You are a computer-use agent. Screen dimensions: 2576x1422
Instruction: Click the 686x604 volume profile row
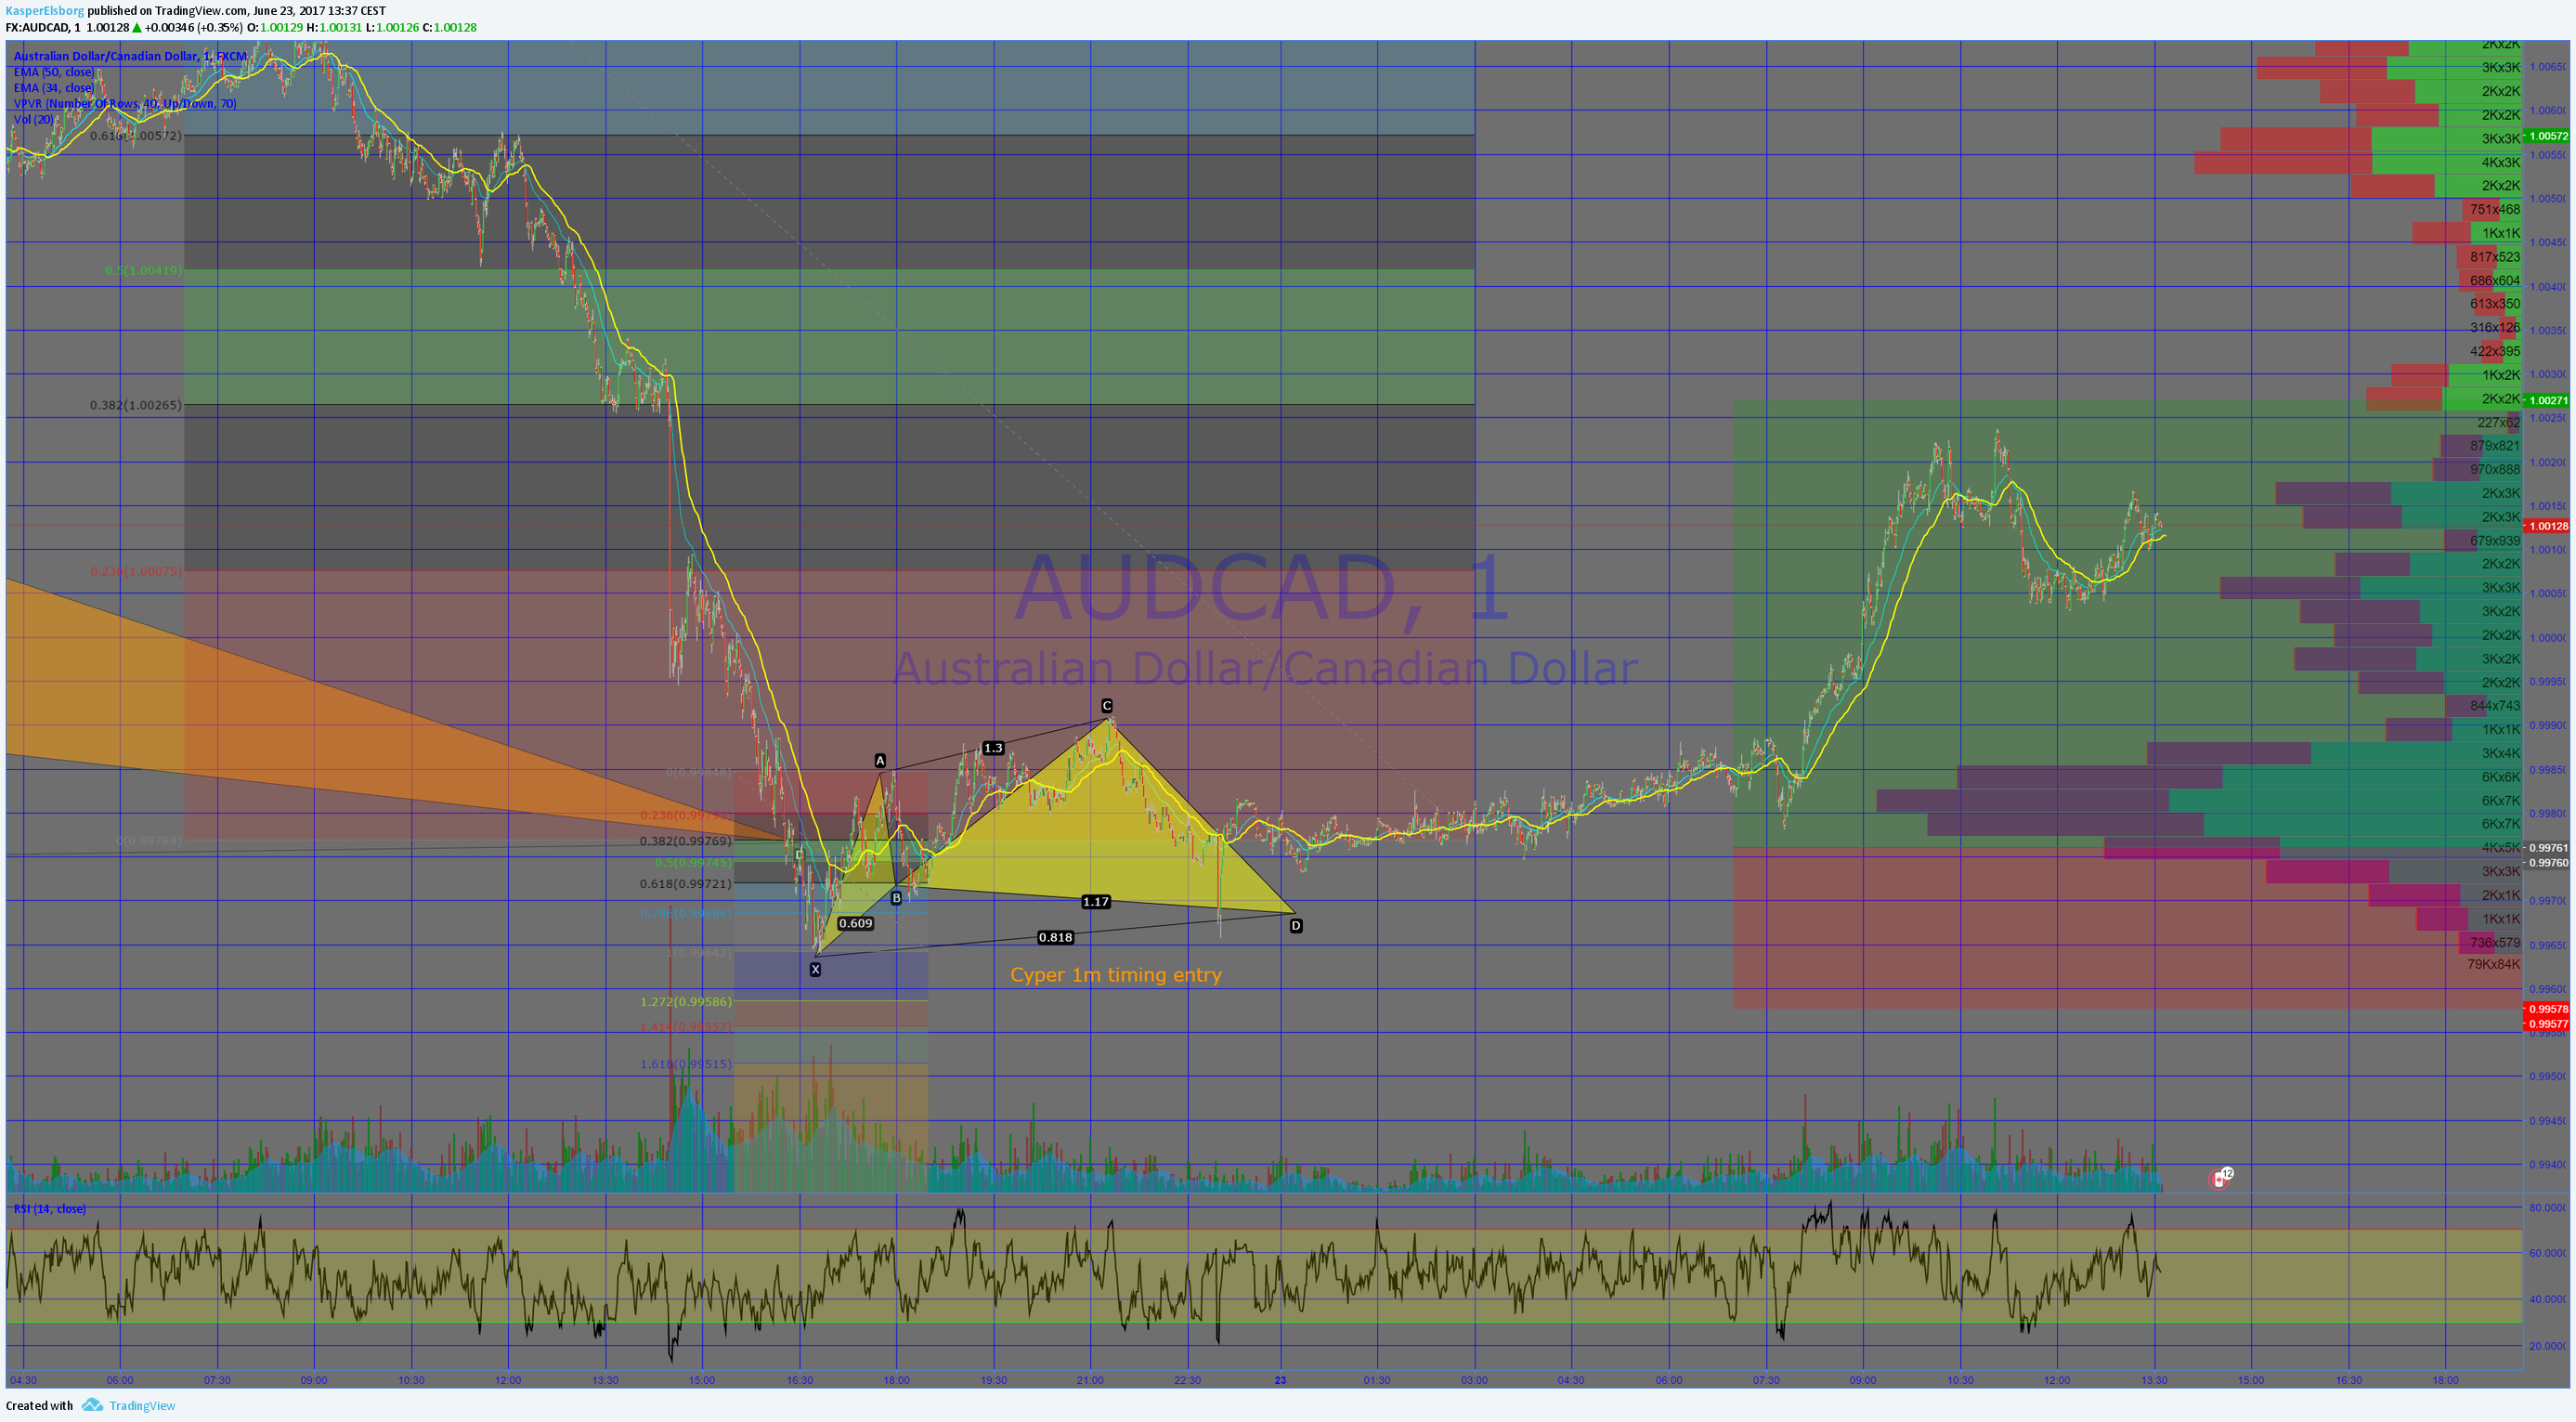pyautogui.click(x=2495, y=280)
